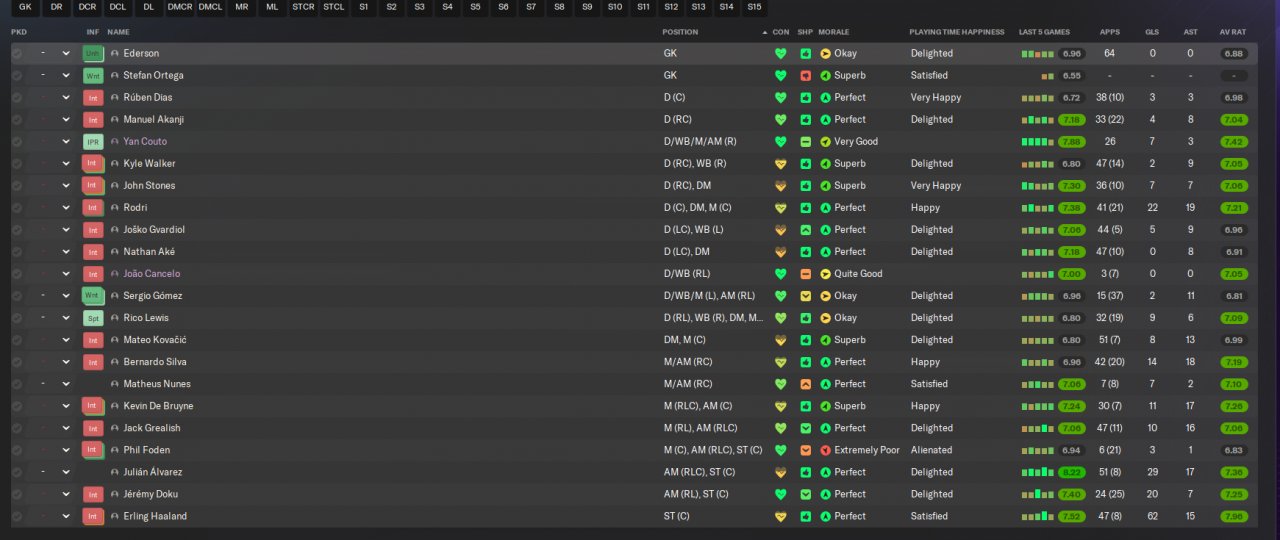Open the position dropdown for Julián Álvarez
The image size is (1280, 540).
coord(67,472)
